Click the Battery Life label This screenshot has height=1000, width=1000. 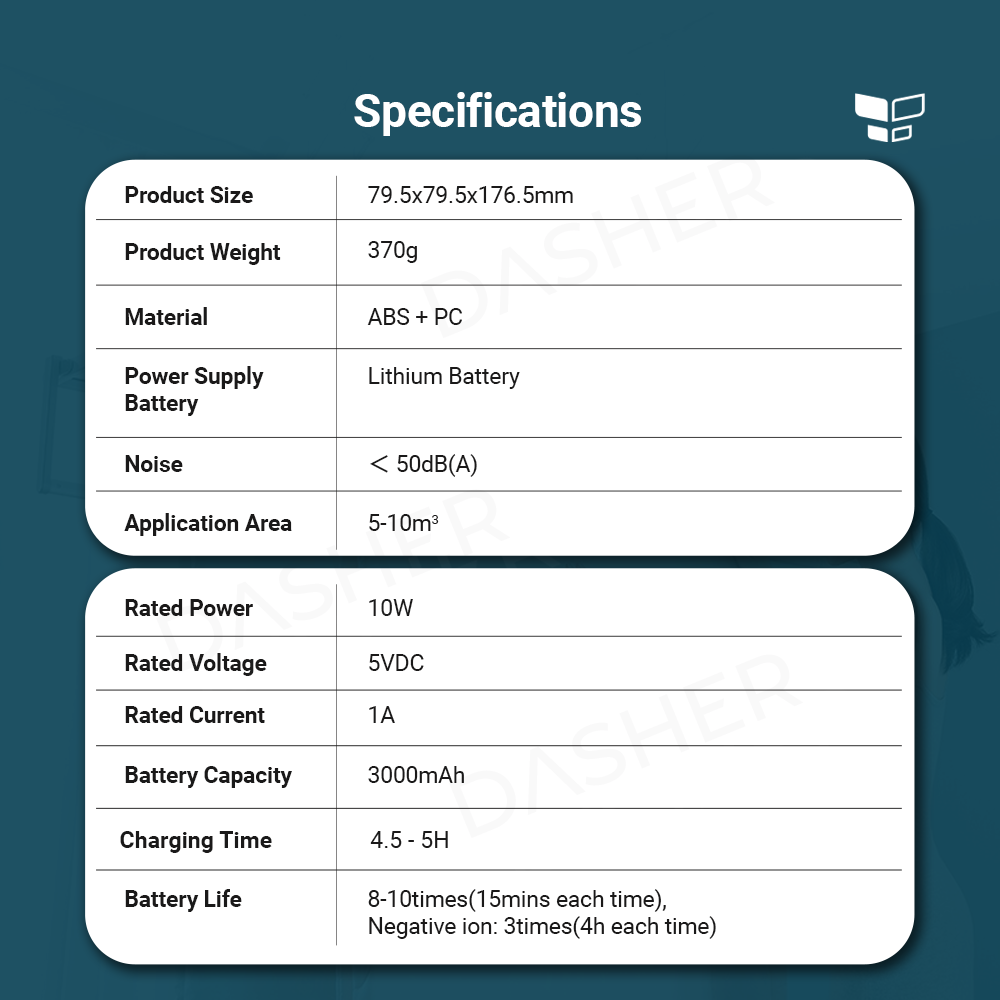183,899
